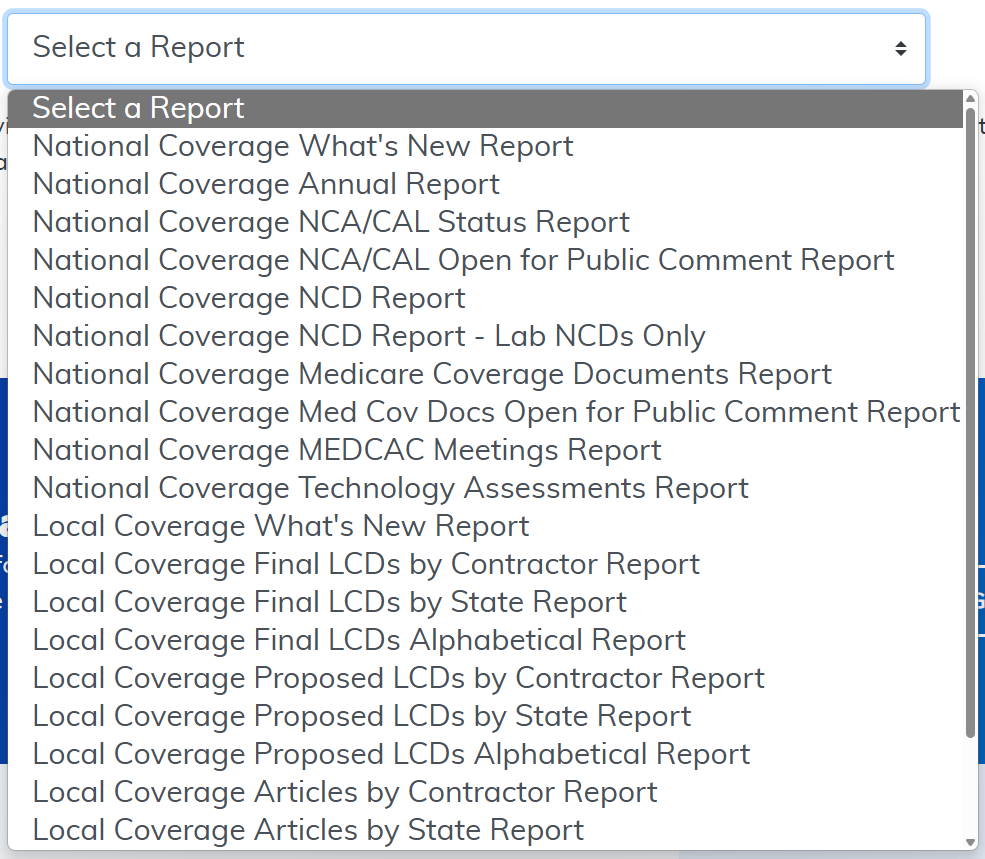Select NCA/CAL Open for Public Comment Report
985x859 pixels.
pos(463,260)
